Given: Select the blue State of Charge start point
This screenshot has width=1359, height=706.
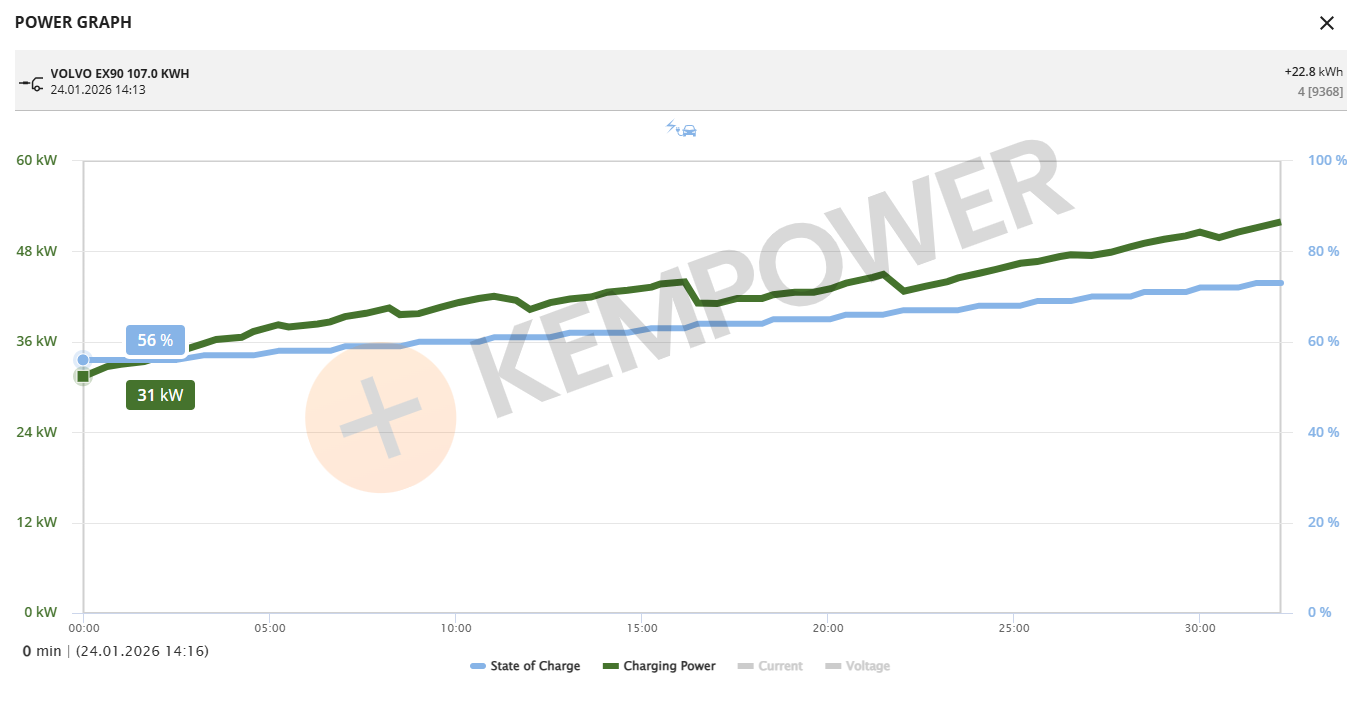Looking at the screenshot, I should (83, 360).
